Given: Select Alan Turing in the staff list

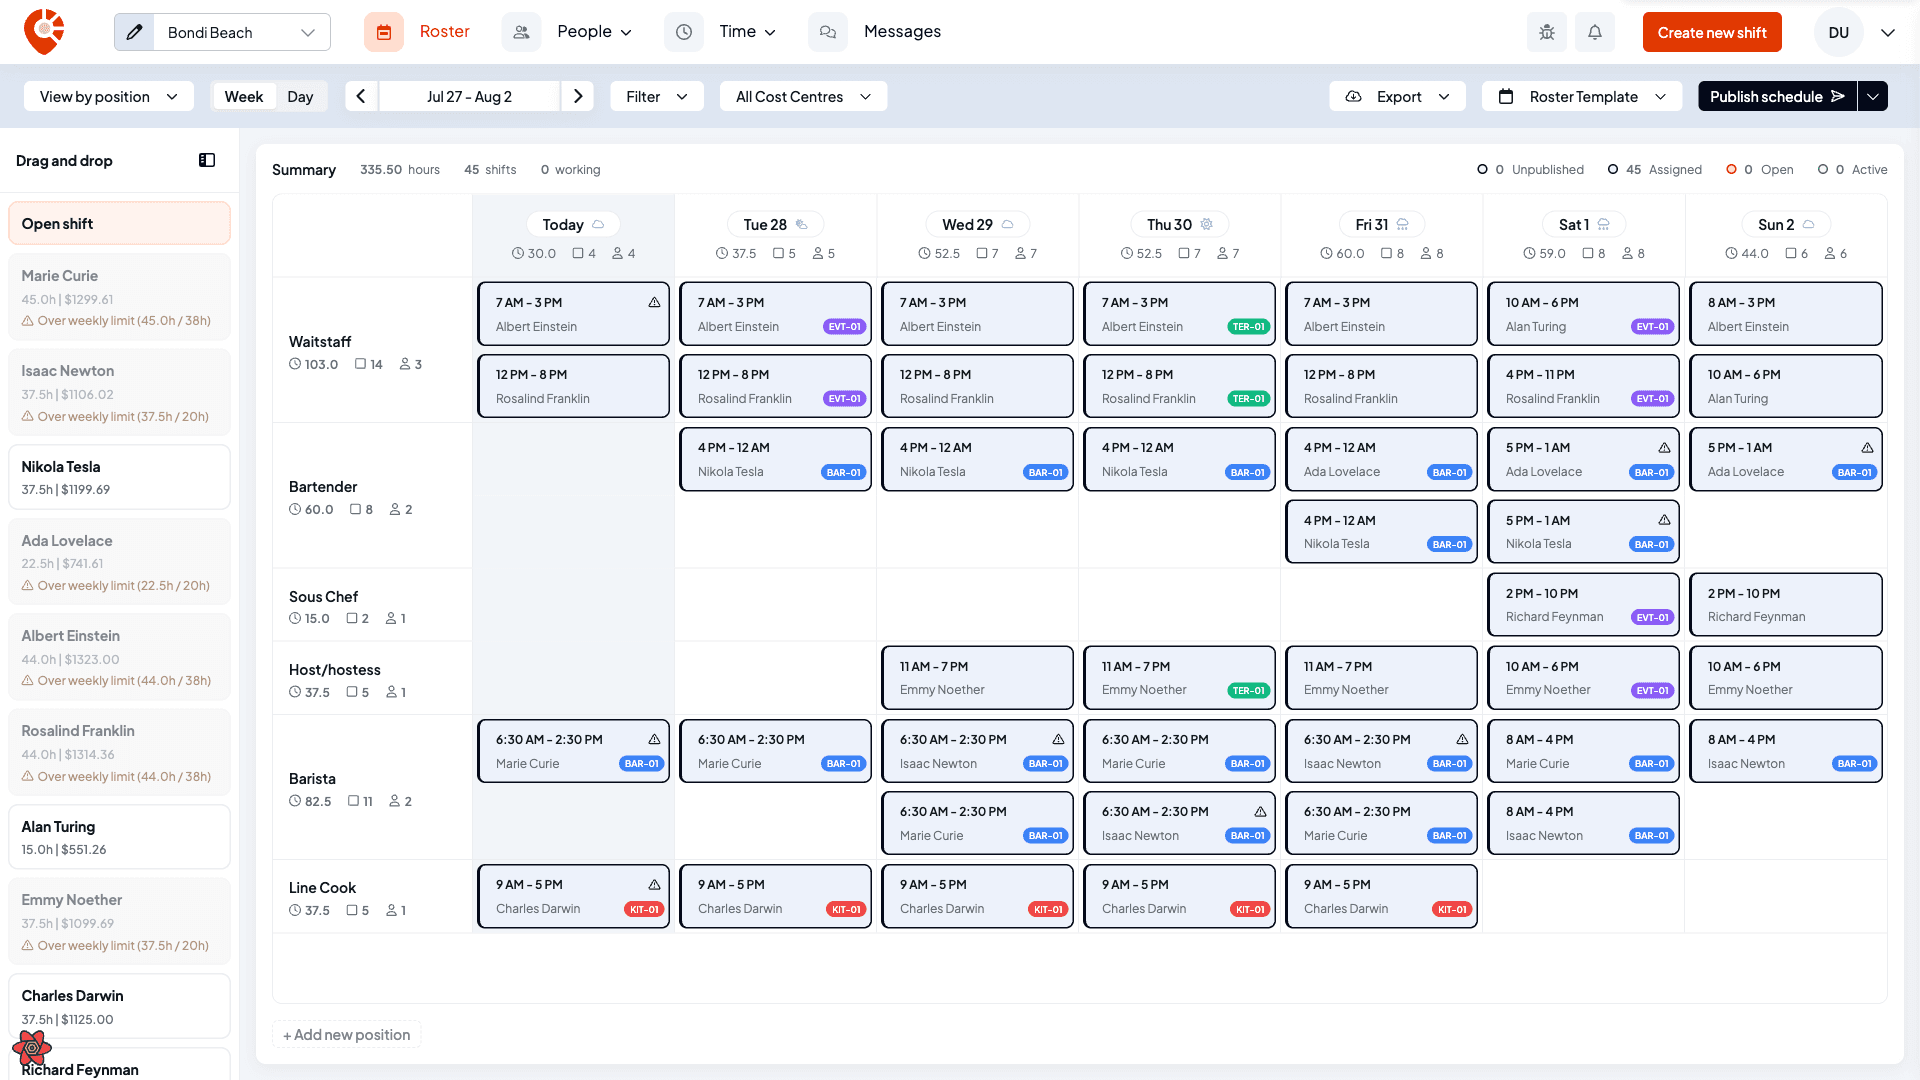Looking at the screenshot, I should pyautogui.click(x=119, y=837).
